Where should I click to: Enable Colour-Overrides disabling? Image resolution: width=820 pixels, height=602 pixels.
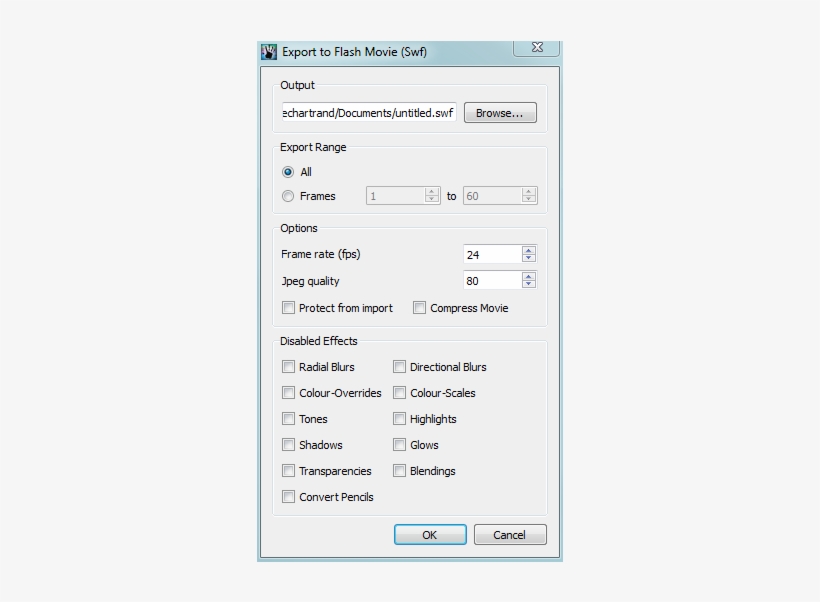coord(288,393)
